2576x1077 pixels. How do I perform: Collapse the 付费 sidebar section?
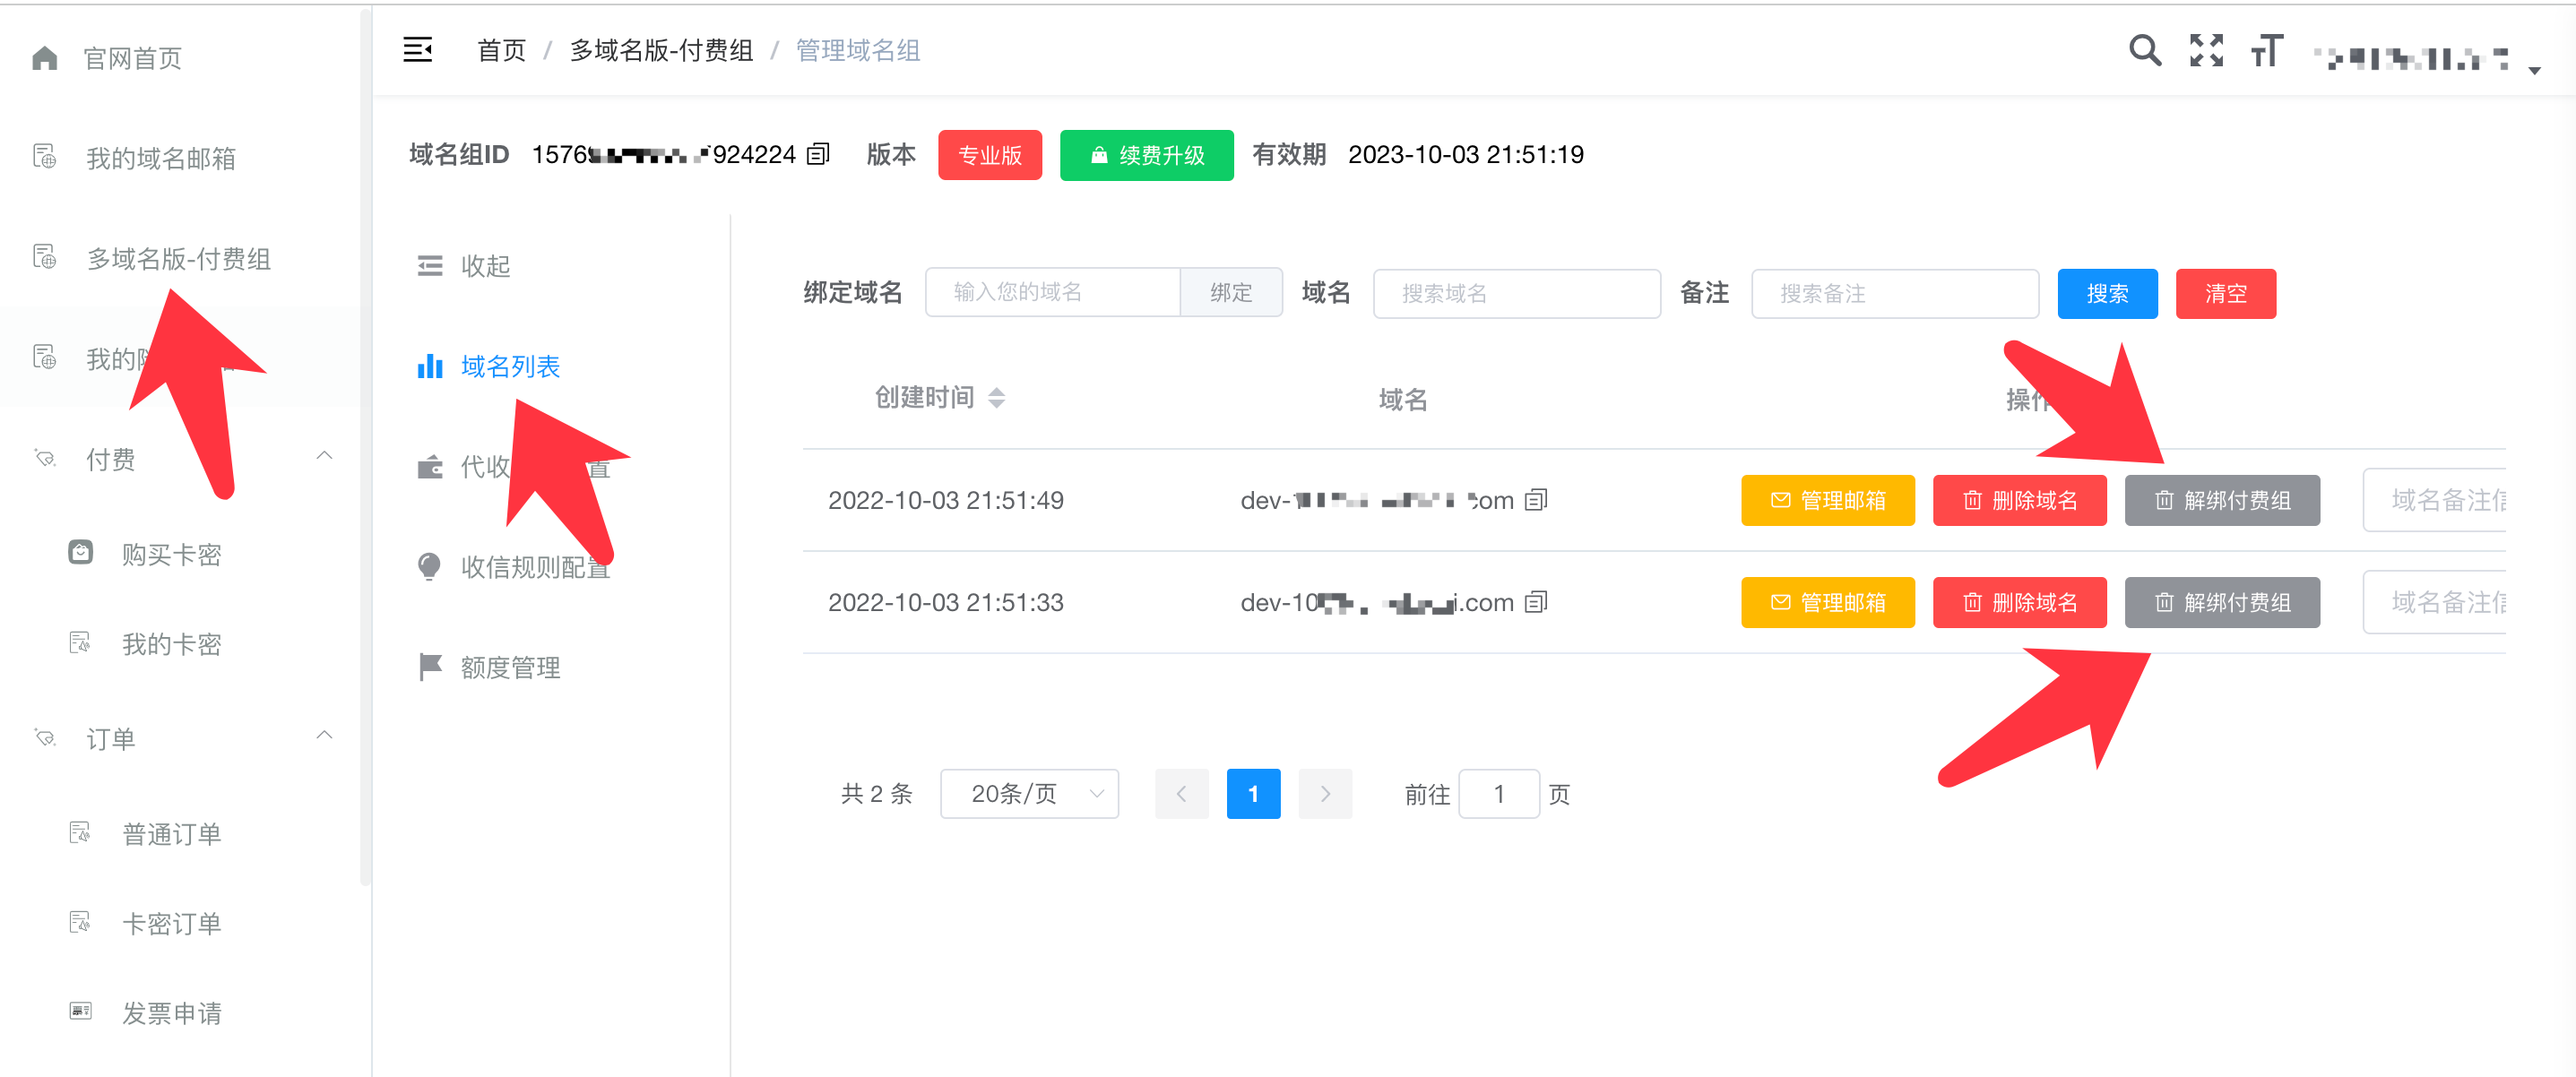click(324, 456)
